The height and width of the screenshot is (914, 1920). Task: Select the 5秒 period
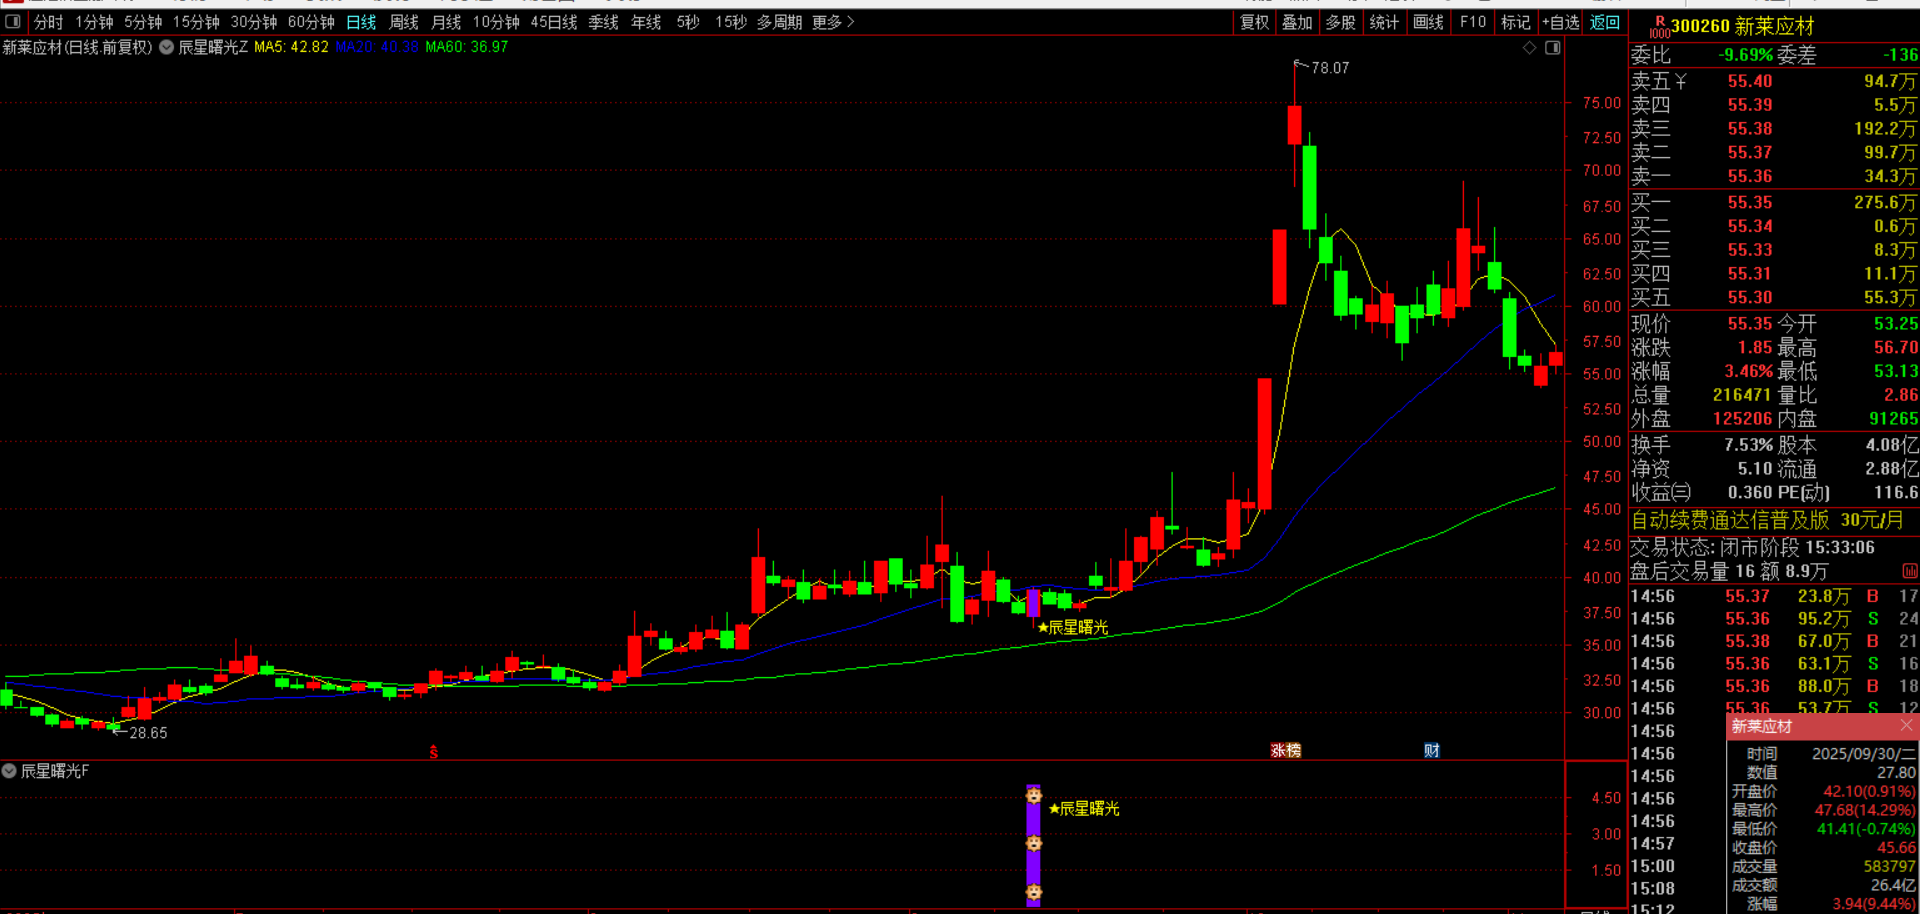click(x=688, y=22)
